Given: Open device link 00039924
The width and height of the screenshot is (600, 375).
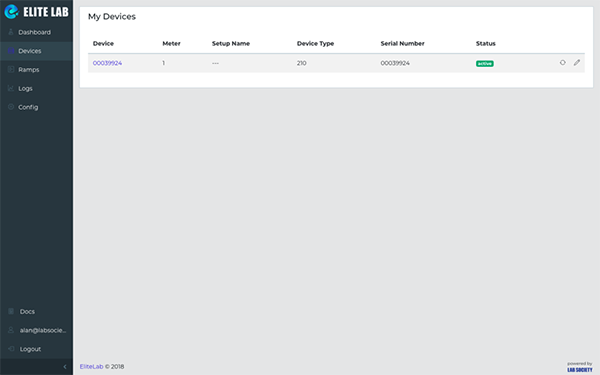Looking at the screenshot, I should (107, 63).
